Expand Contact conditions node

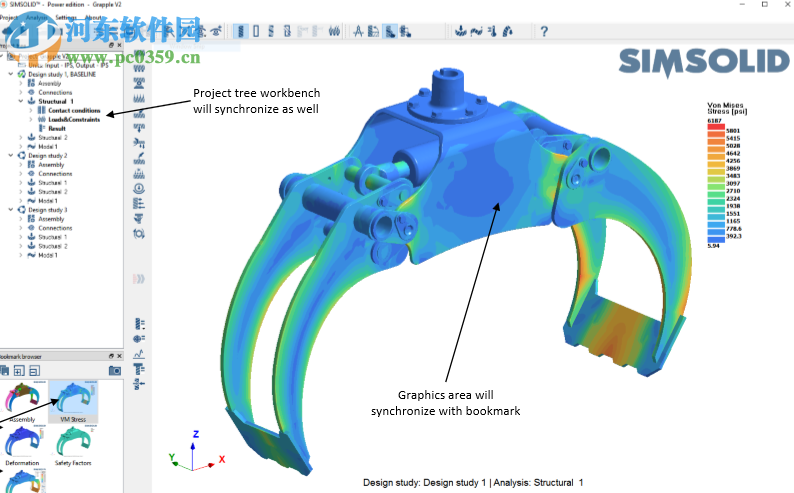31,110
